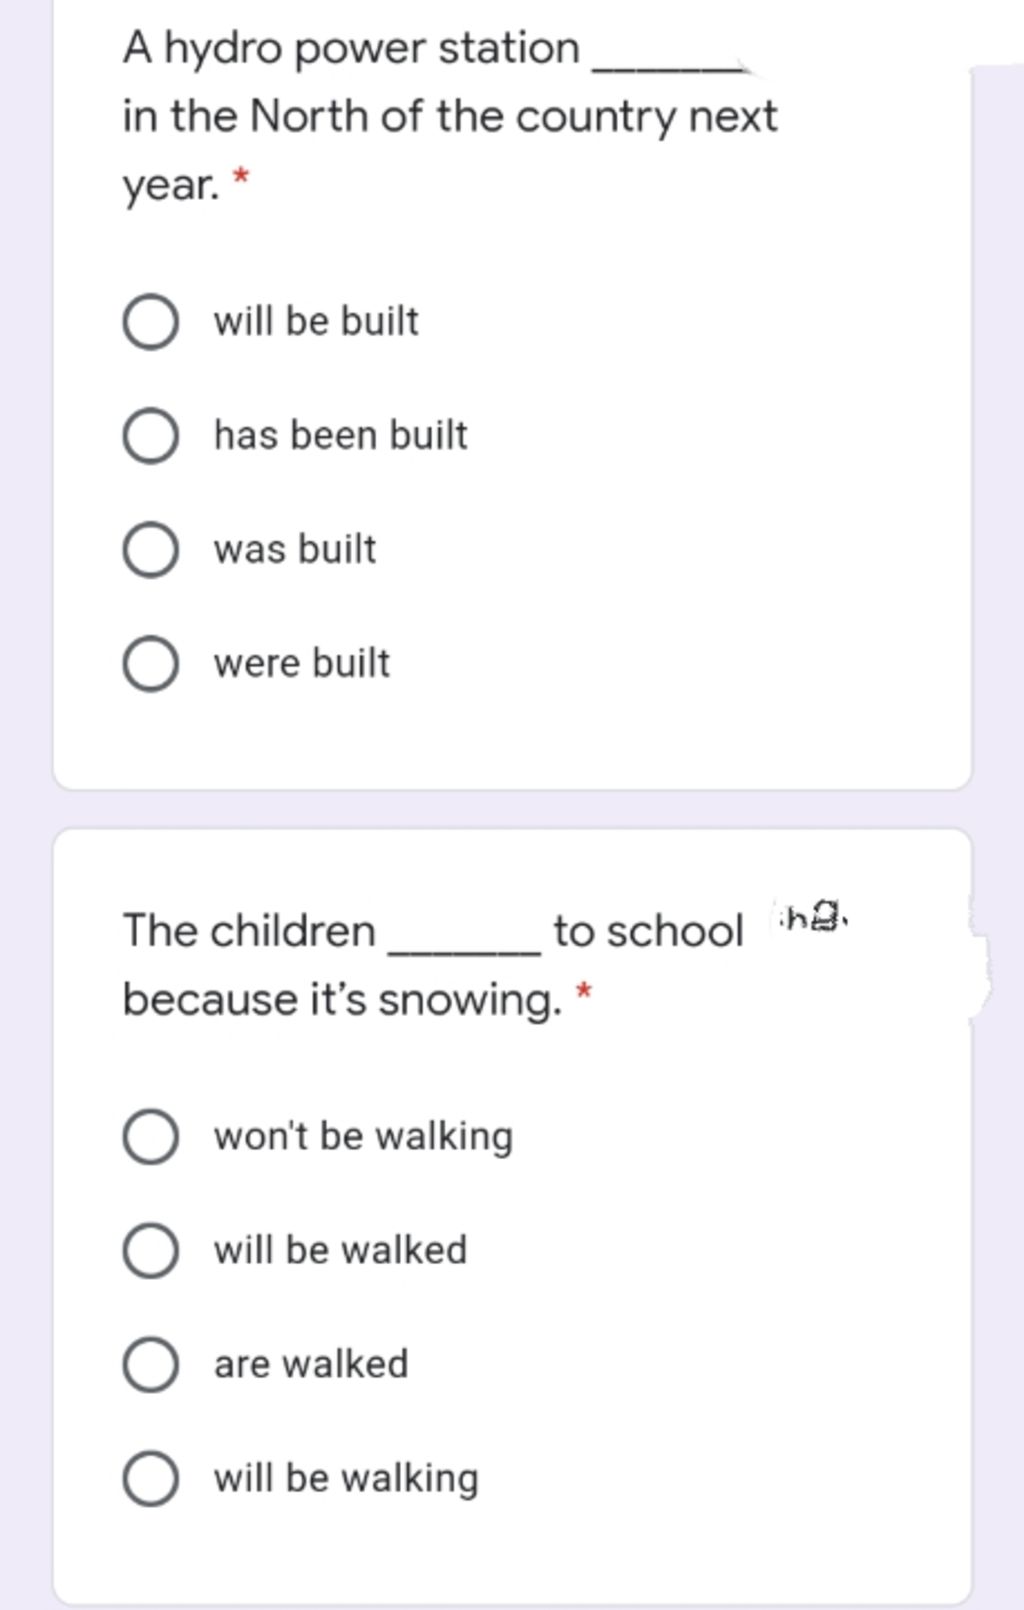Click the 'are walked' label text
1024x1610 pixels.
pos(311,1365)
